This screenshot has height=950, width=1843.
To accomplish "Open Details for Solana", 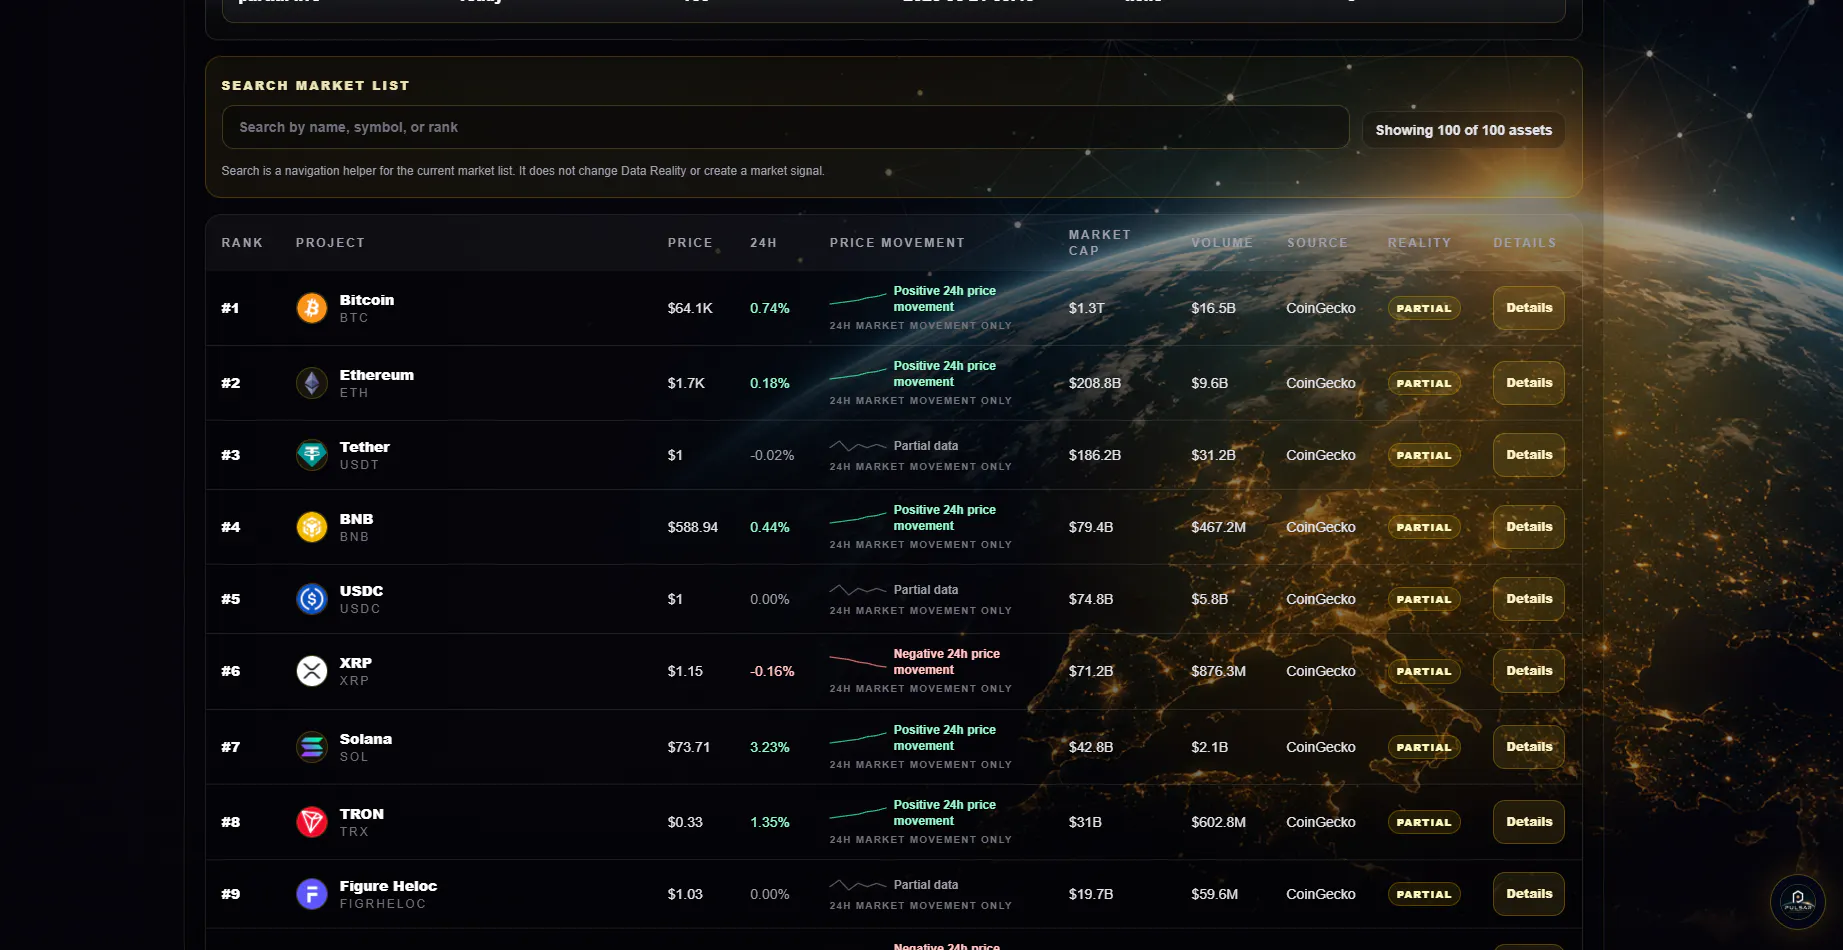I will (x=1529, y=747).
